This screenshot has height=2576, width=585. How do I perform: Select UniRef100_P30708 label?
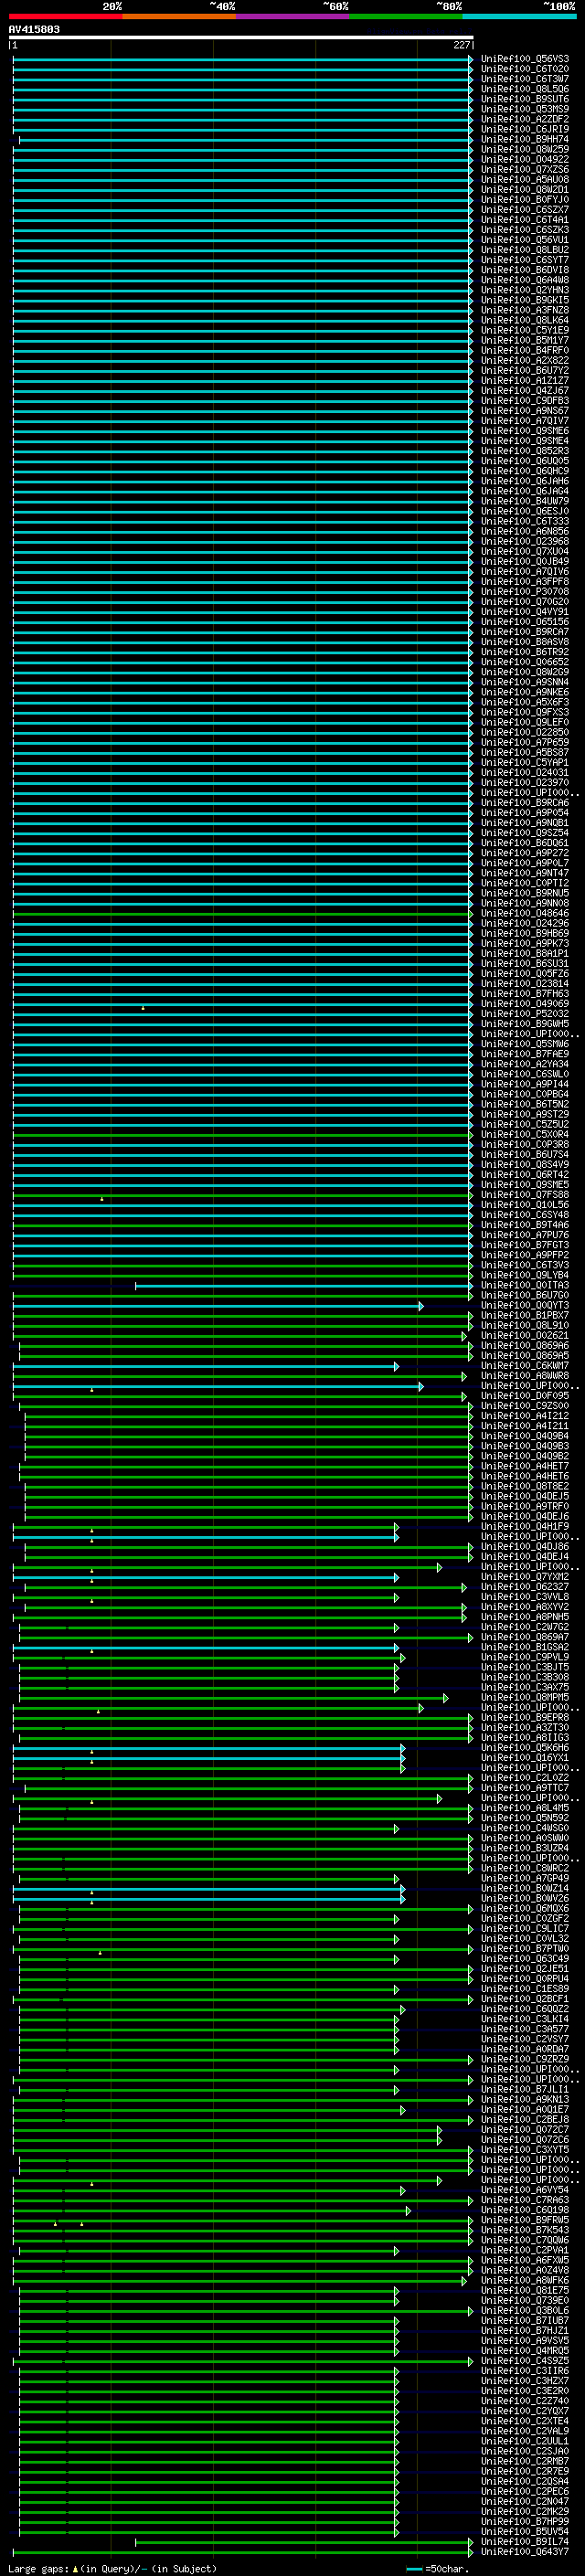pyautogui.click(x=525, y=591)
